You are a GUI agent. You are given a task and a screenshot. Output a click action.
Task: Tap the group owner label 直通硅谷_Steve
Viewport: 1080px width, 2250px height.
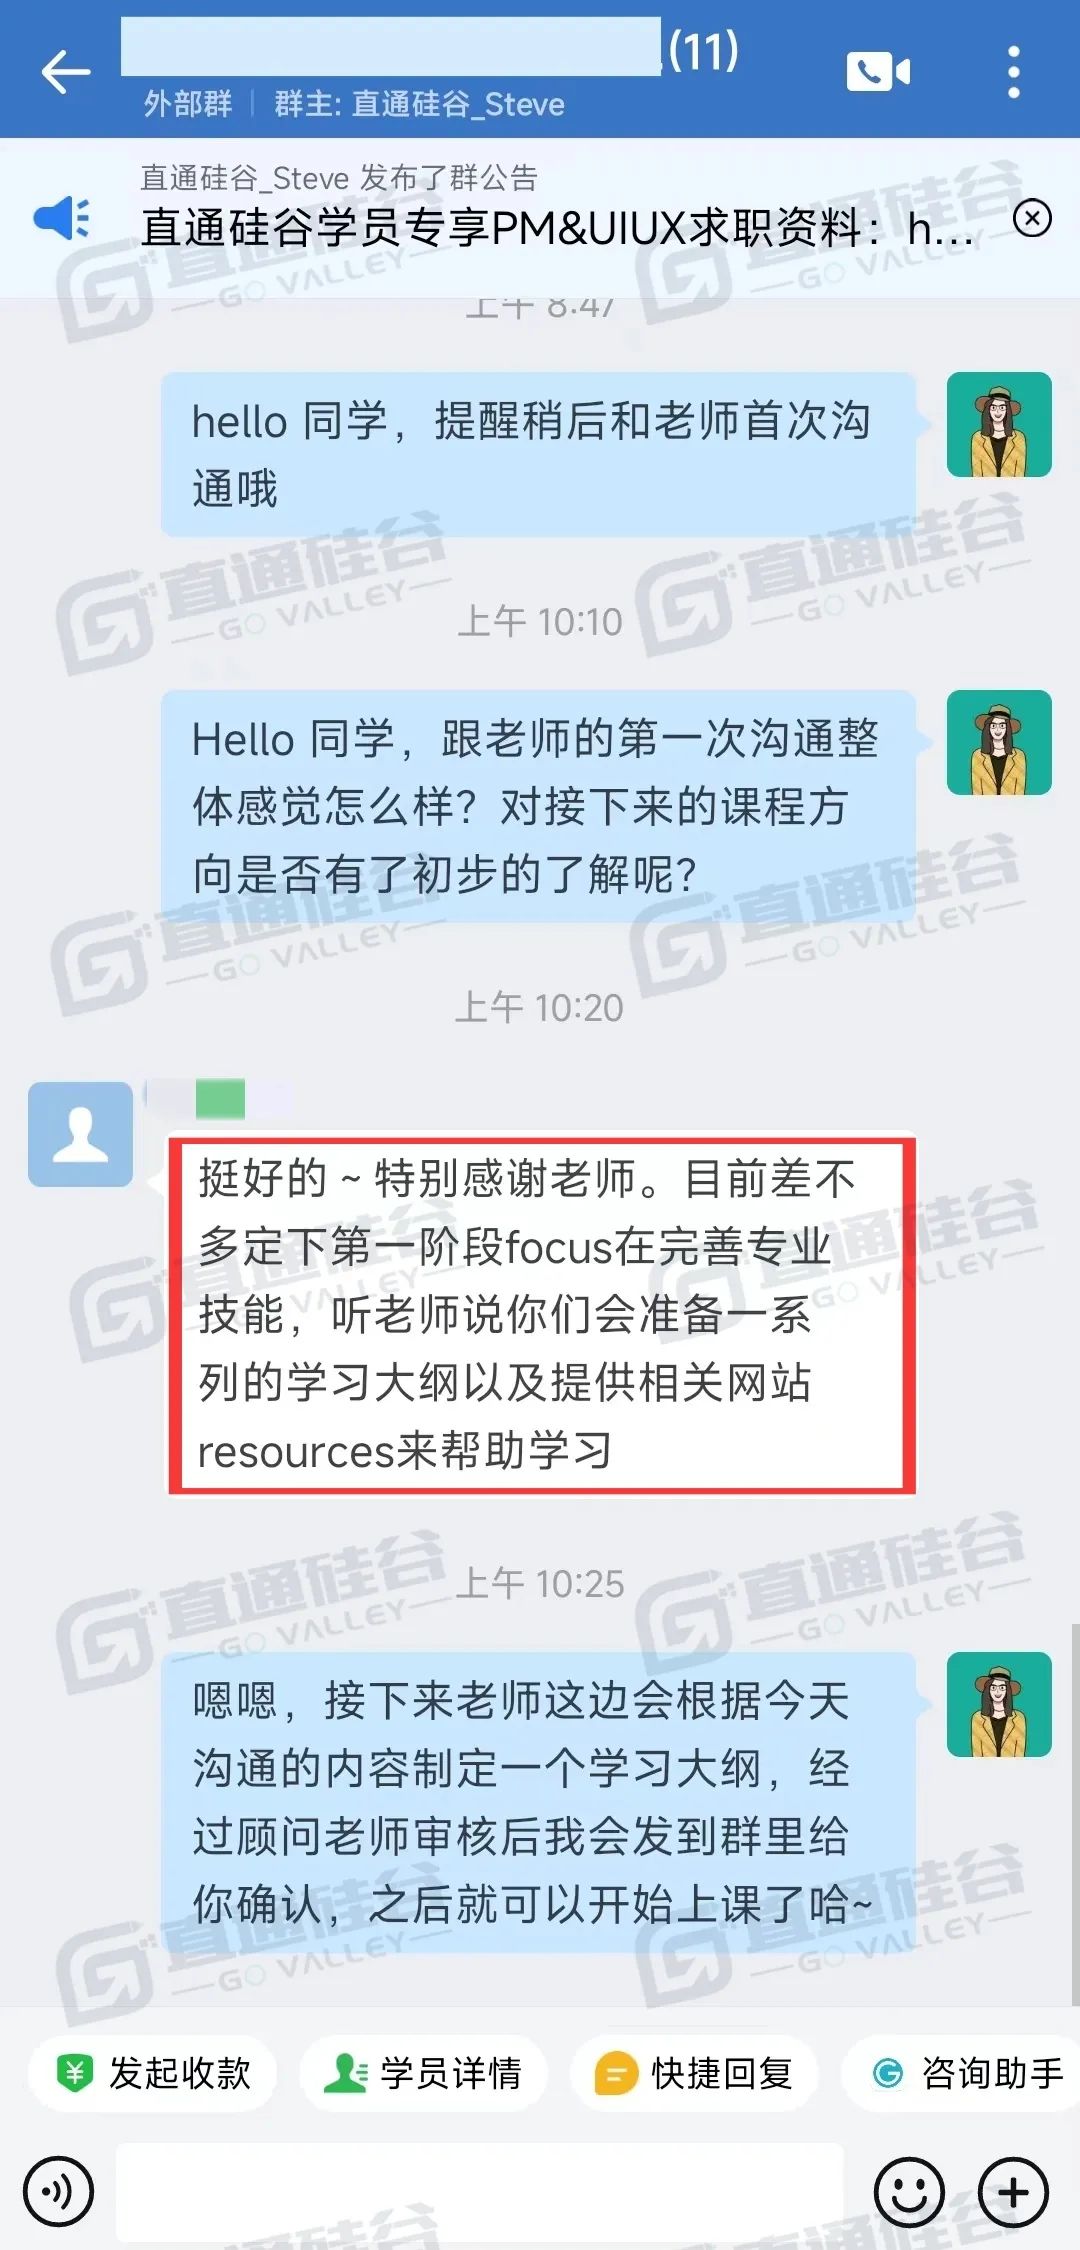tap(419, 104)
